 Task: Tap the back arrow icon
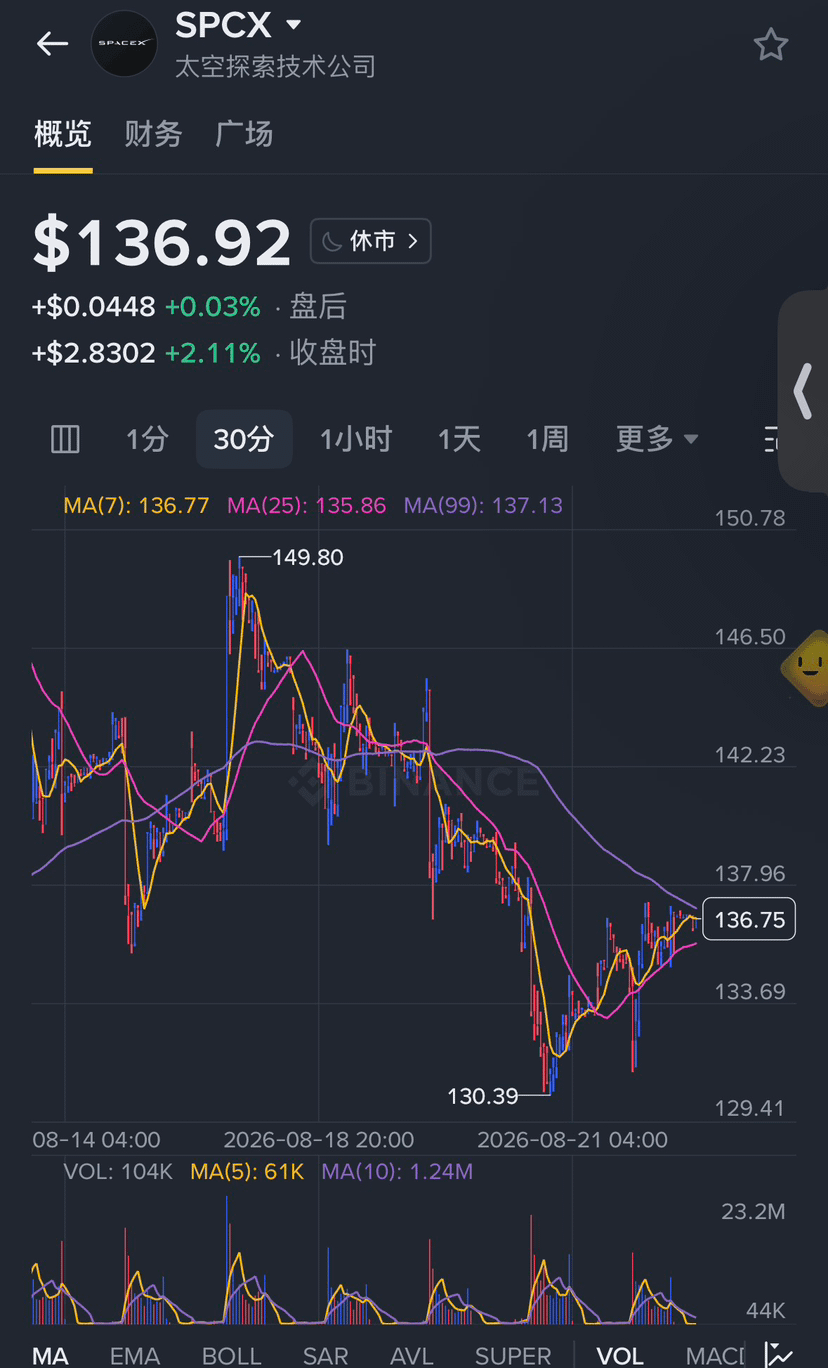52,43
